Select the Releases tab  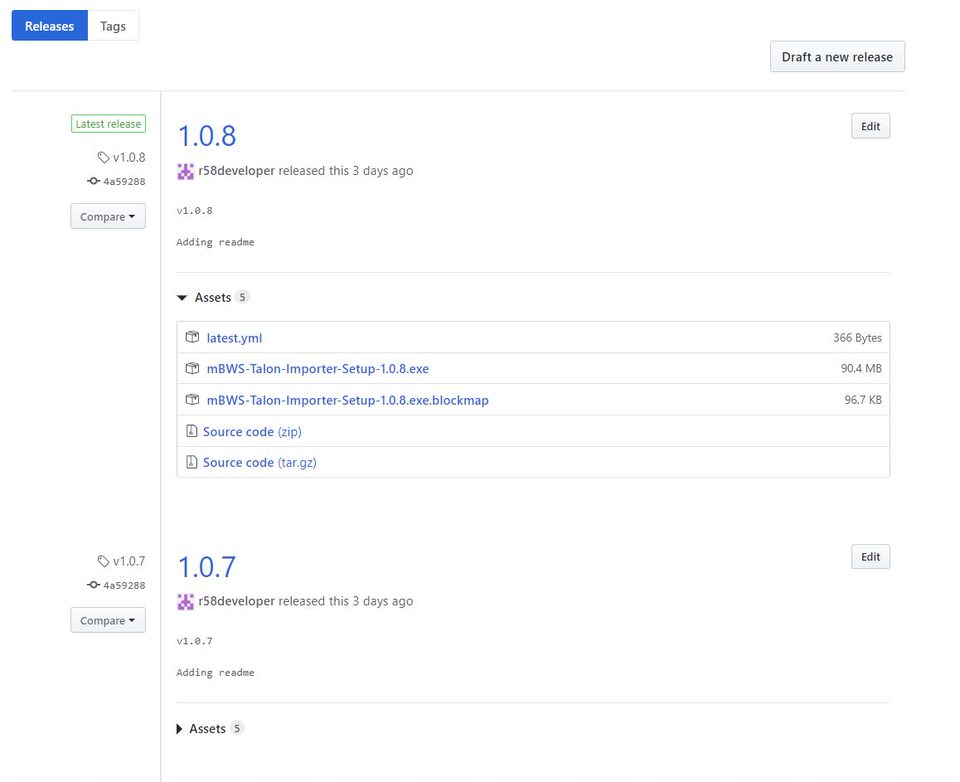[49, 26]
